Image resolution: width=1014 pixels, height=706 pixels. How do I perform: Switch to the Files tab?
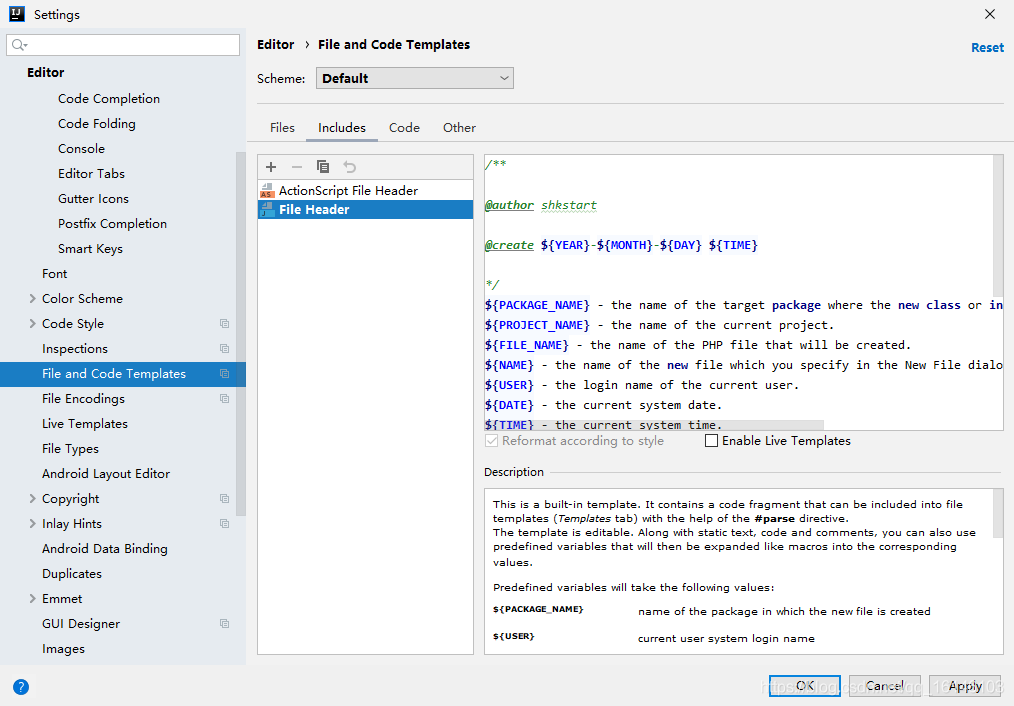tap(282, 128)
